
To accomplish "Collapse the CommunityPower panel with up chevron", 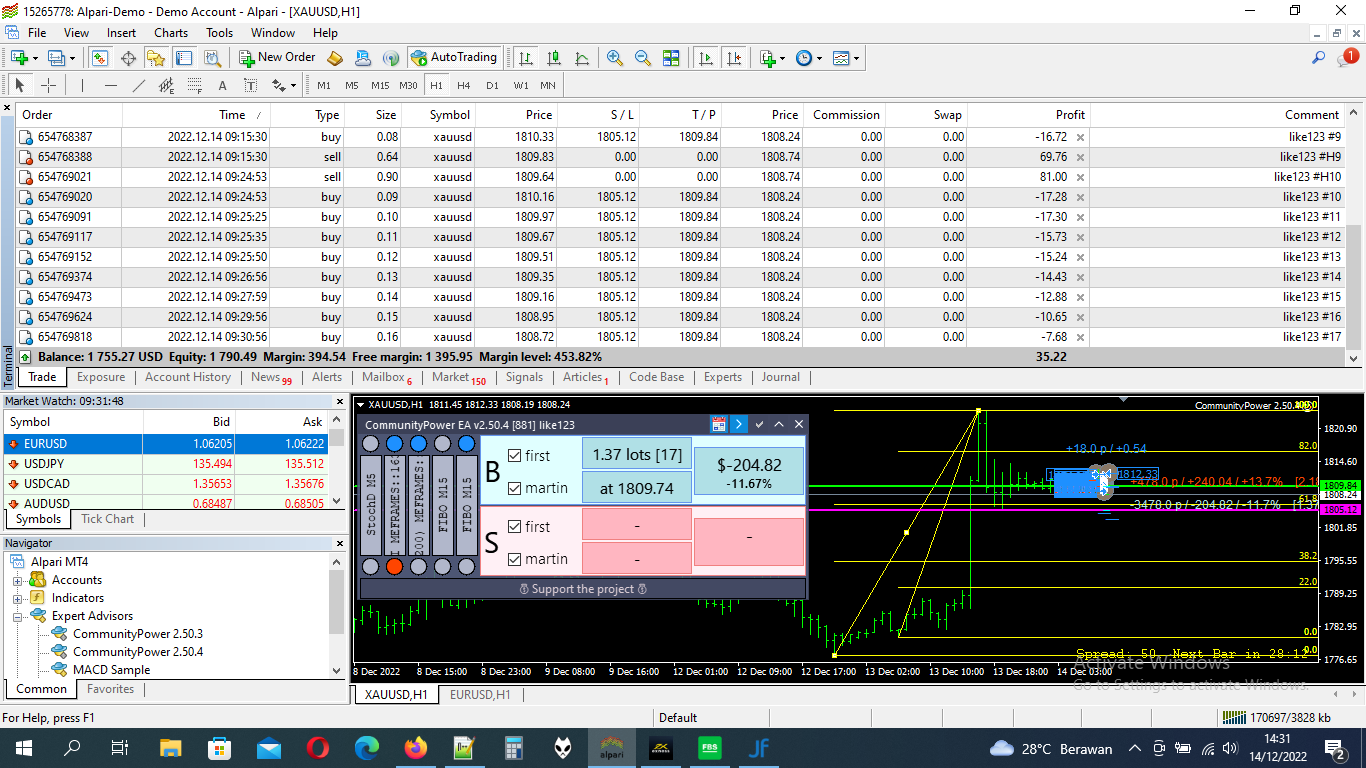I will [x=779, y=425].
